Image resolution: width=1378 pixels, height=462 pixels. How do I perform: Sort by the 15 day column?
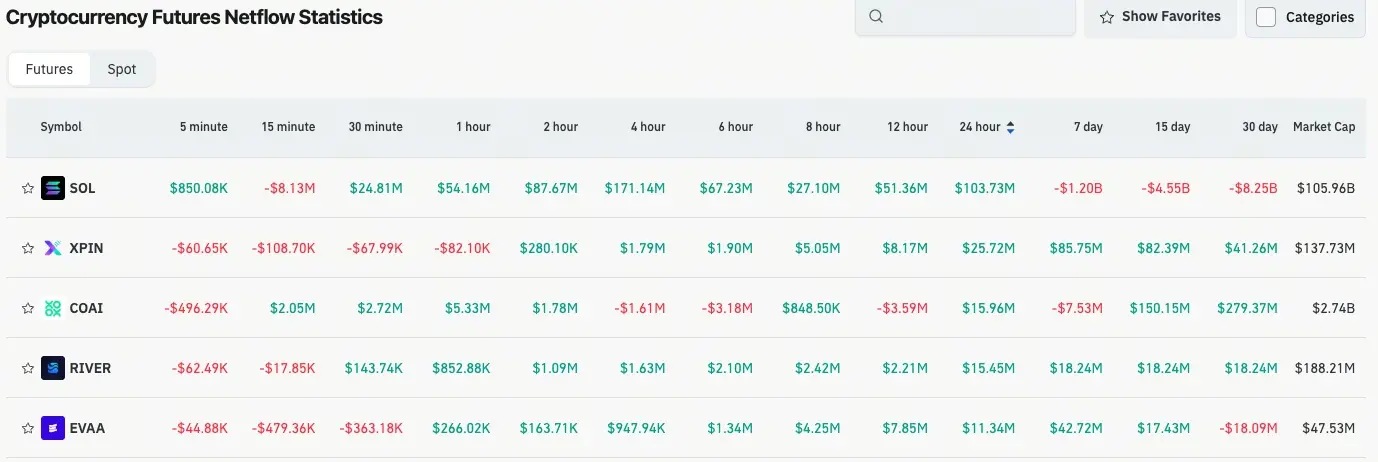1173,127
